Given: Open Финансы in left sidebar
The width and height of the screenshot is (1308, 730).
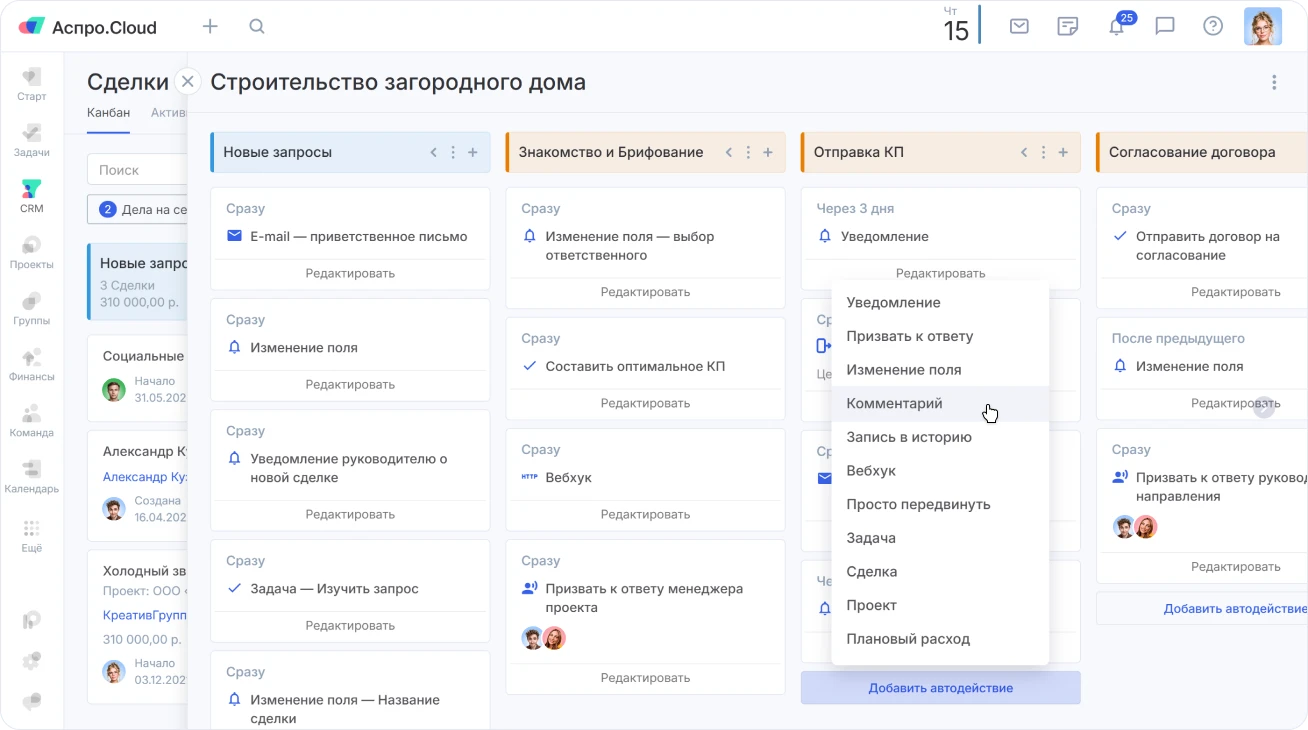Looking at the screenshot, I should tap(31, 365).
